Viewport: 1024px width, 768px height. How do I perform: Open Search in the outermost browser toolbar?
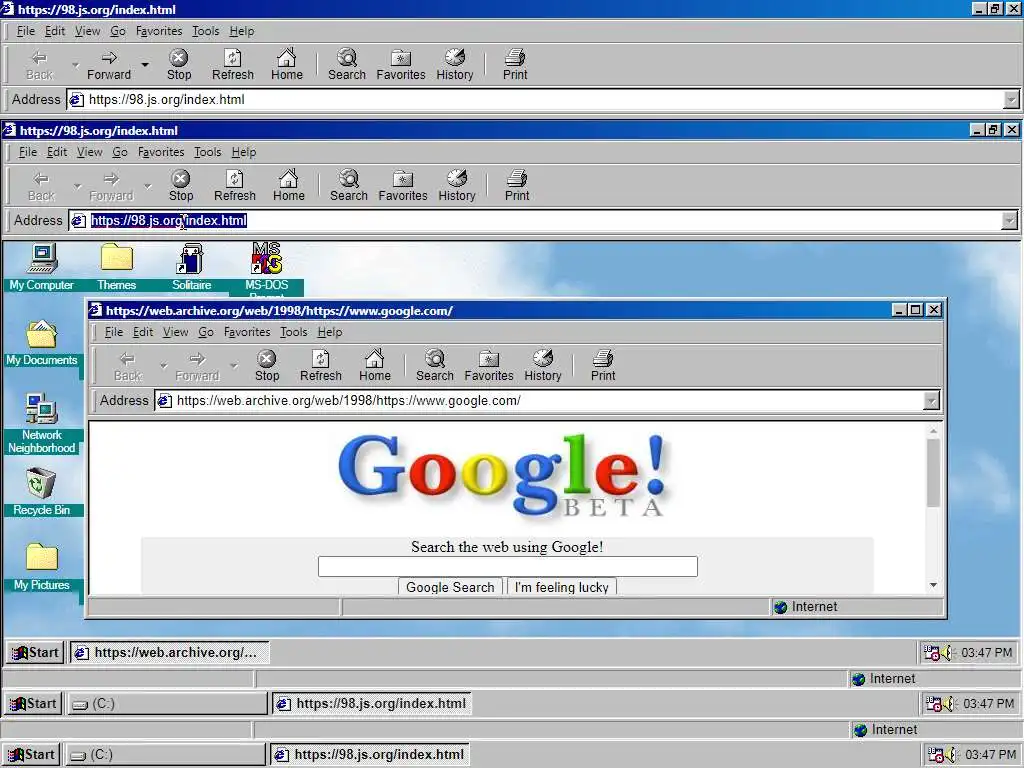pyautogui.click(x=347, y=65)
